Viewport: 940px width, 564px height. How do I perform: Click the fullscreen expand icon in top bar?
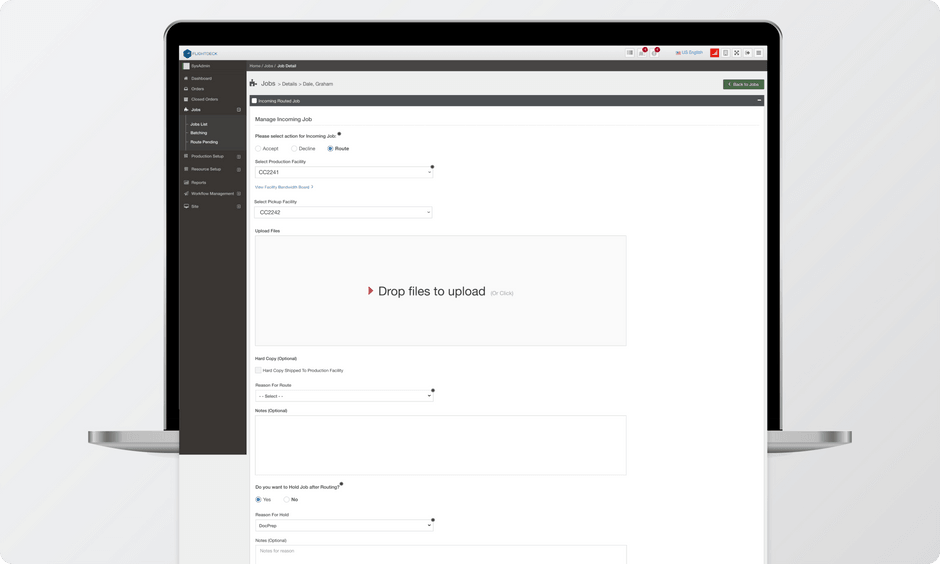pos(736,53)
